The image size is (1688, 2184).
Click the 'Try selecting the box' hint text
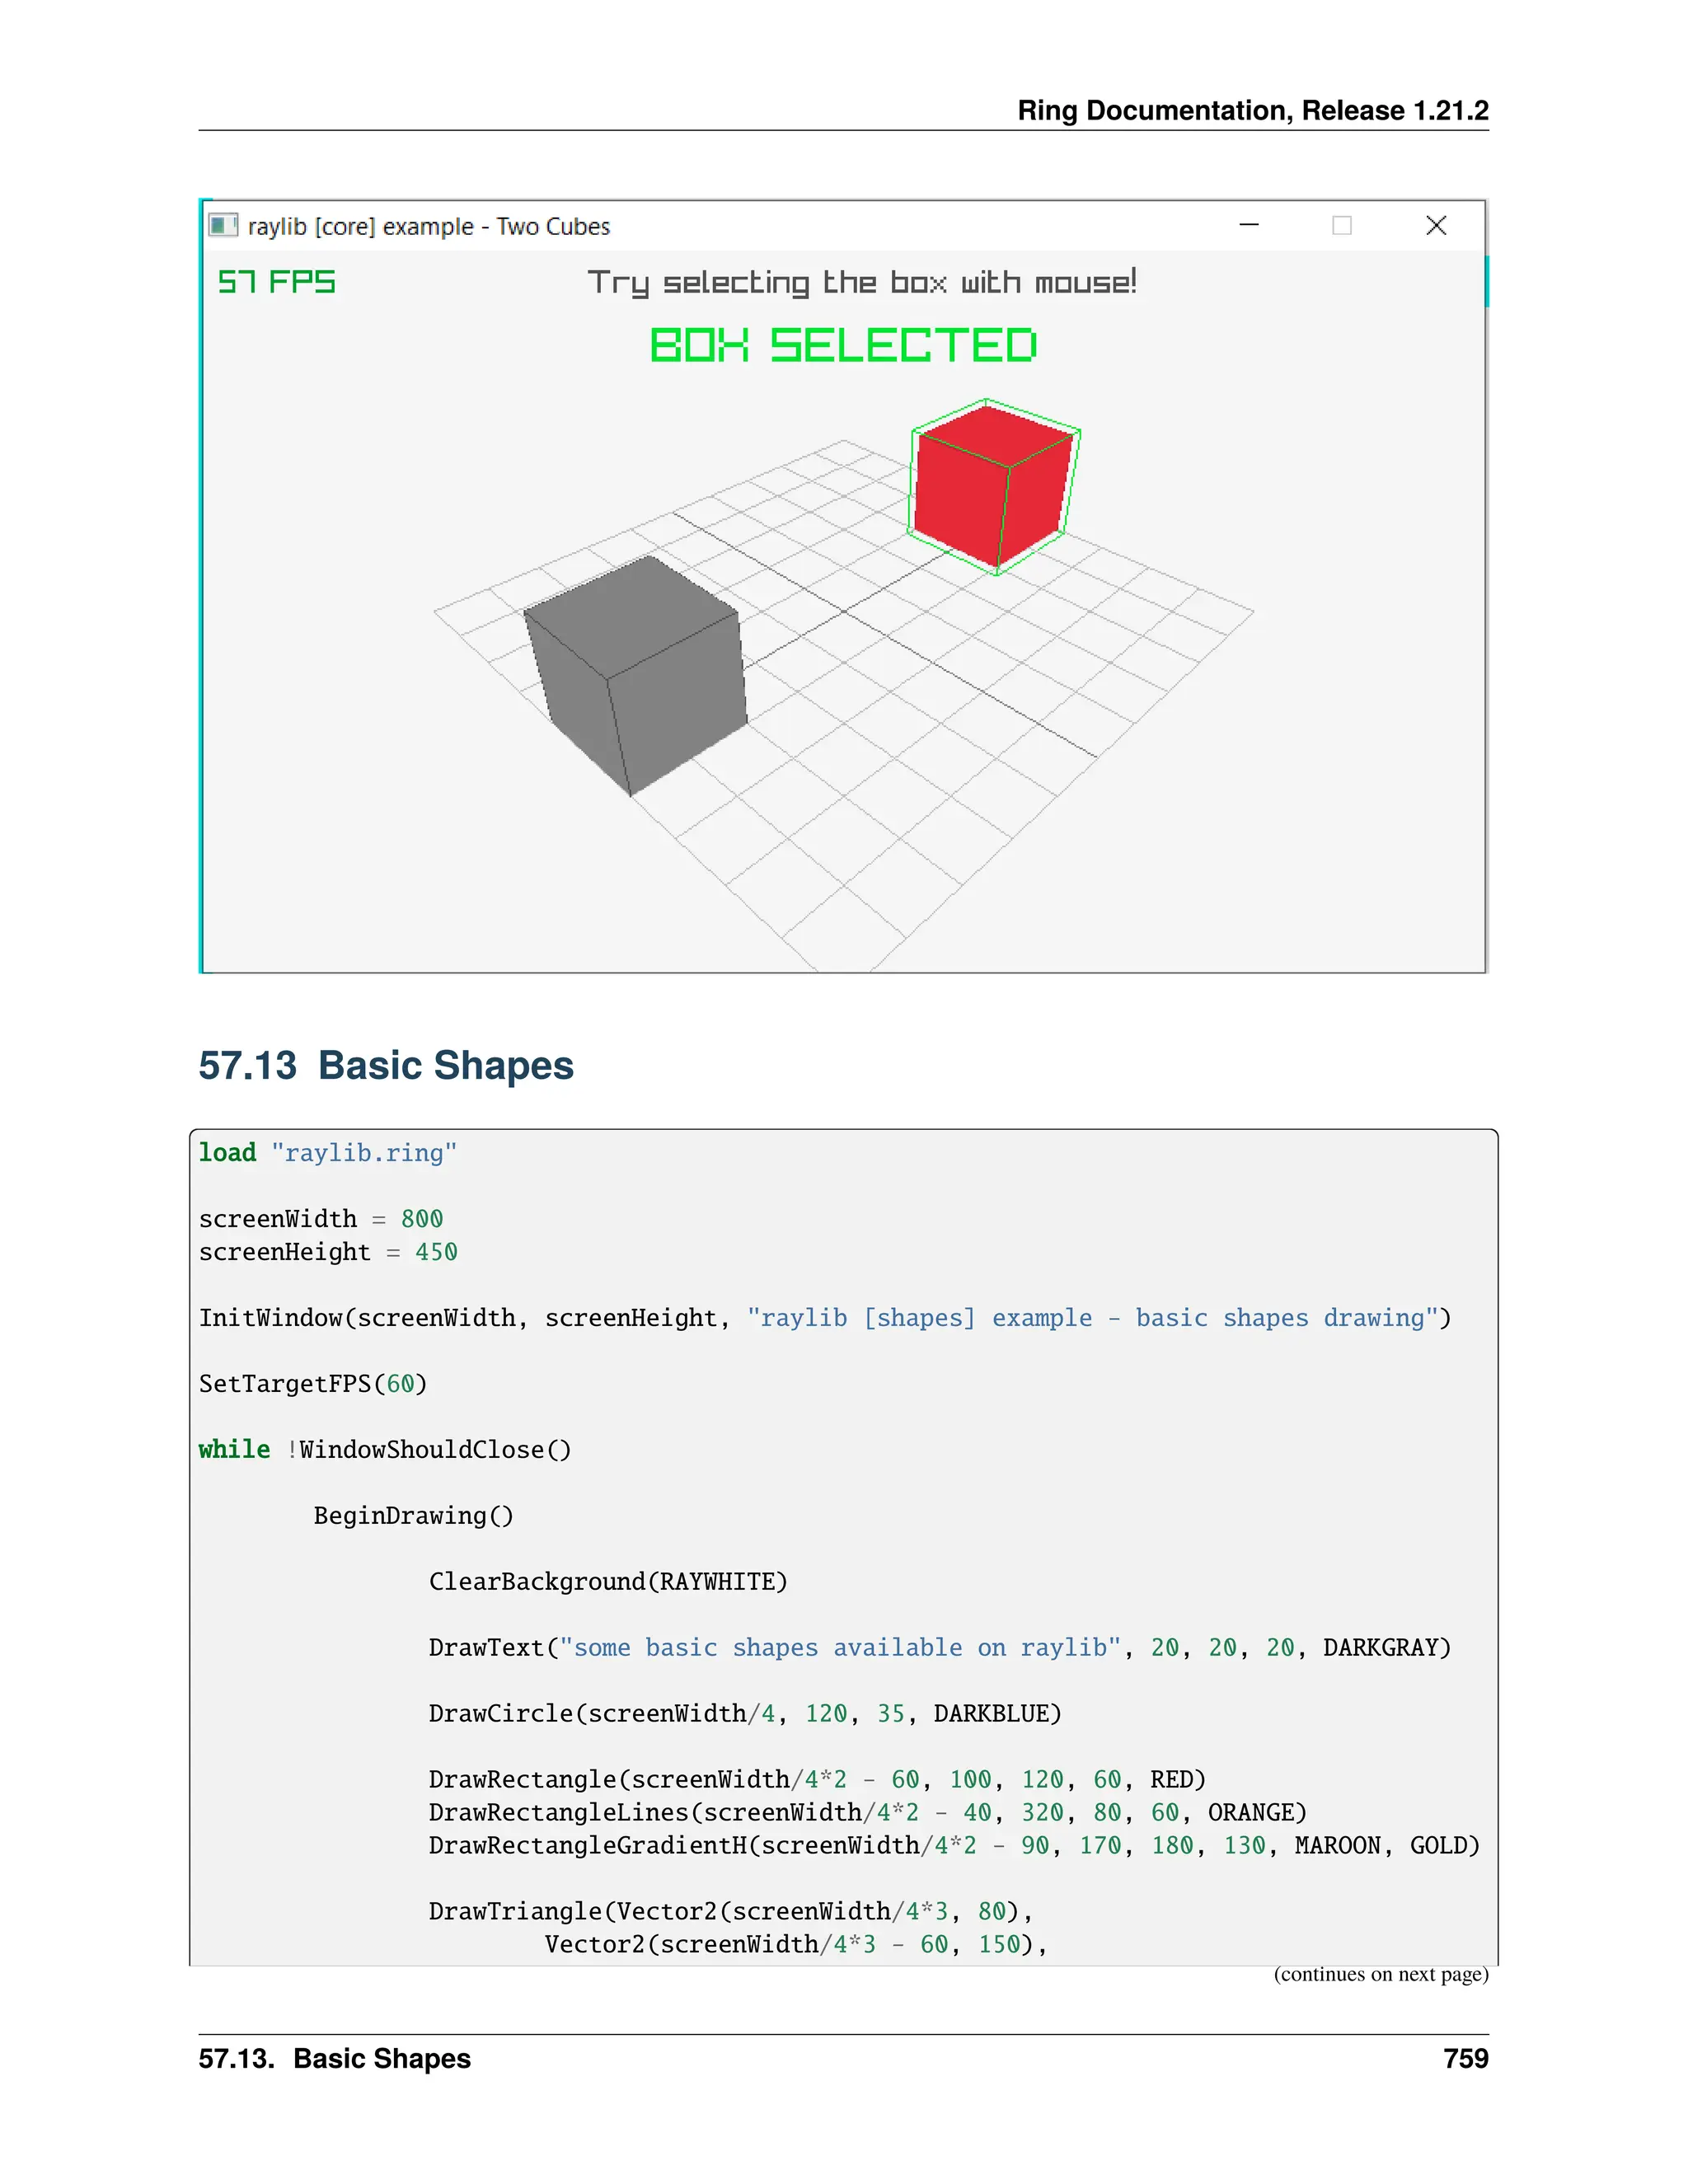861,283
